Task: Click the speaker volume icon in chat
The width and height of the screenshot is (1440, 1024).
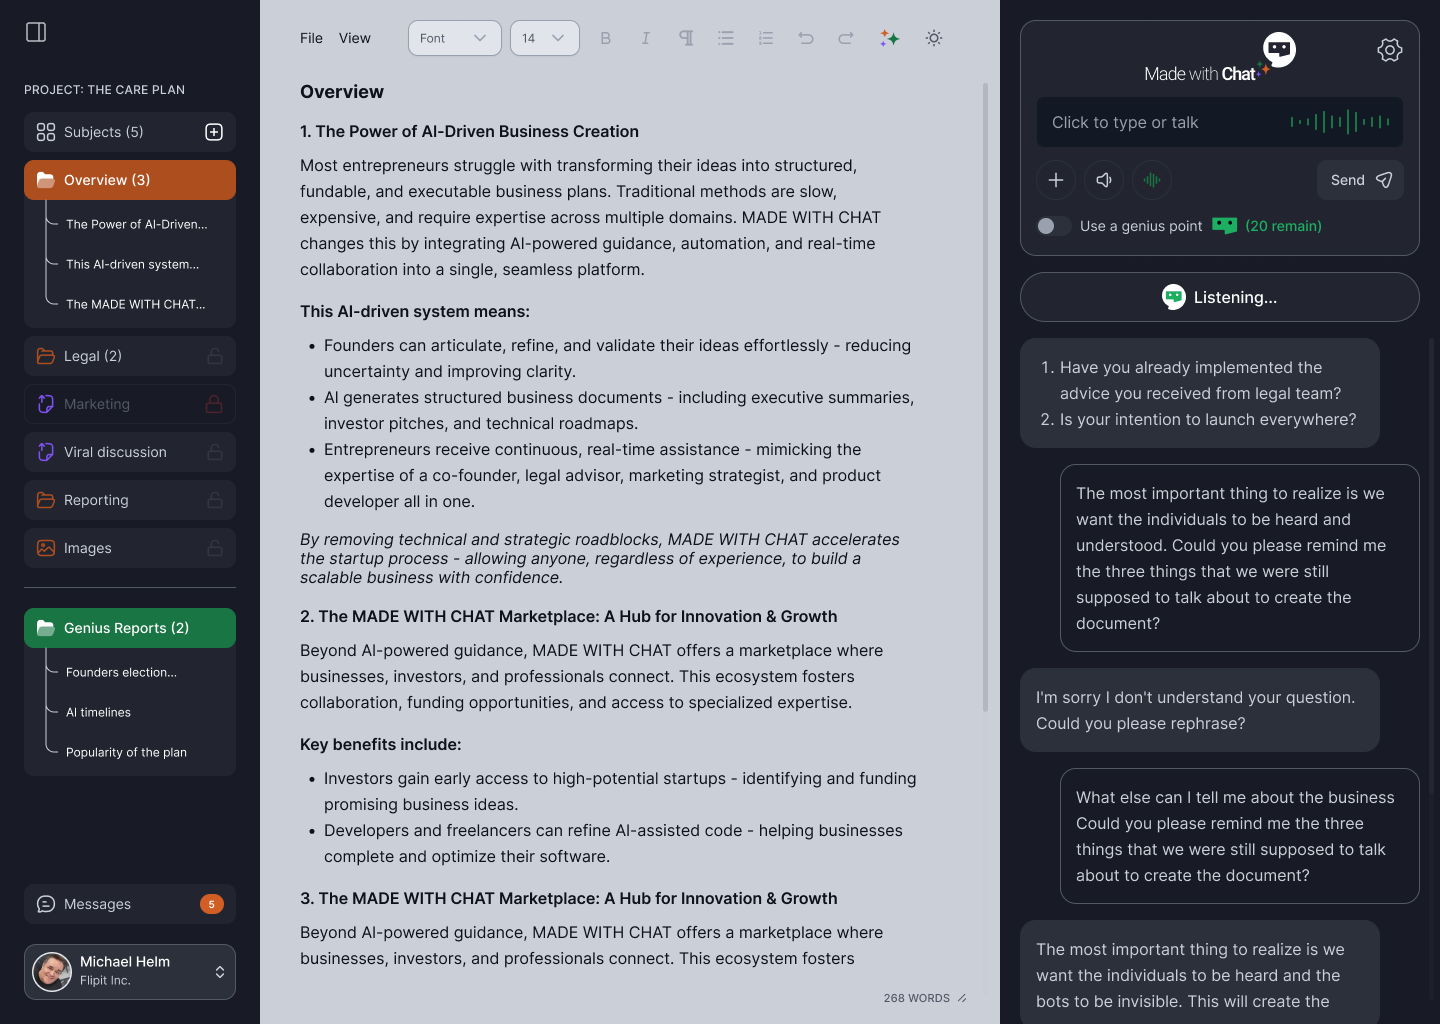Action: click(1104, 180)
